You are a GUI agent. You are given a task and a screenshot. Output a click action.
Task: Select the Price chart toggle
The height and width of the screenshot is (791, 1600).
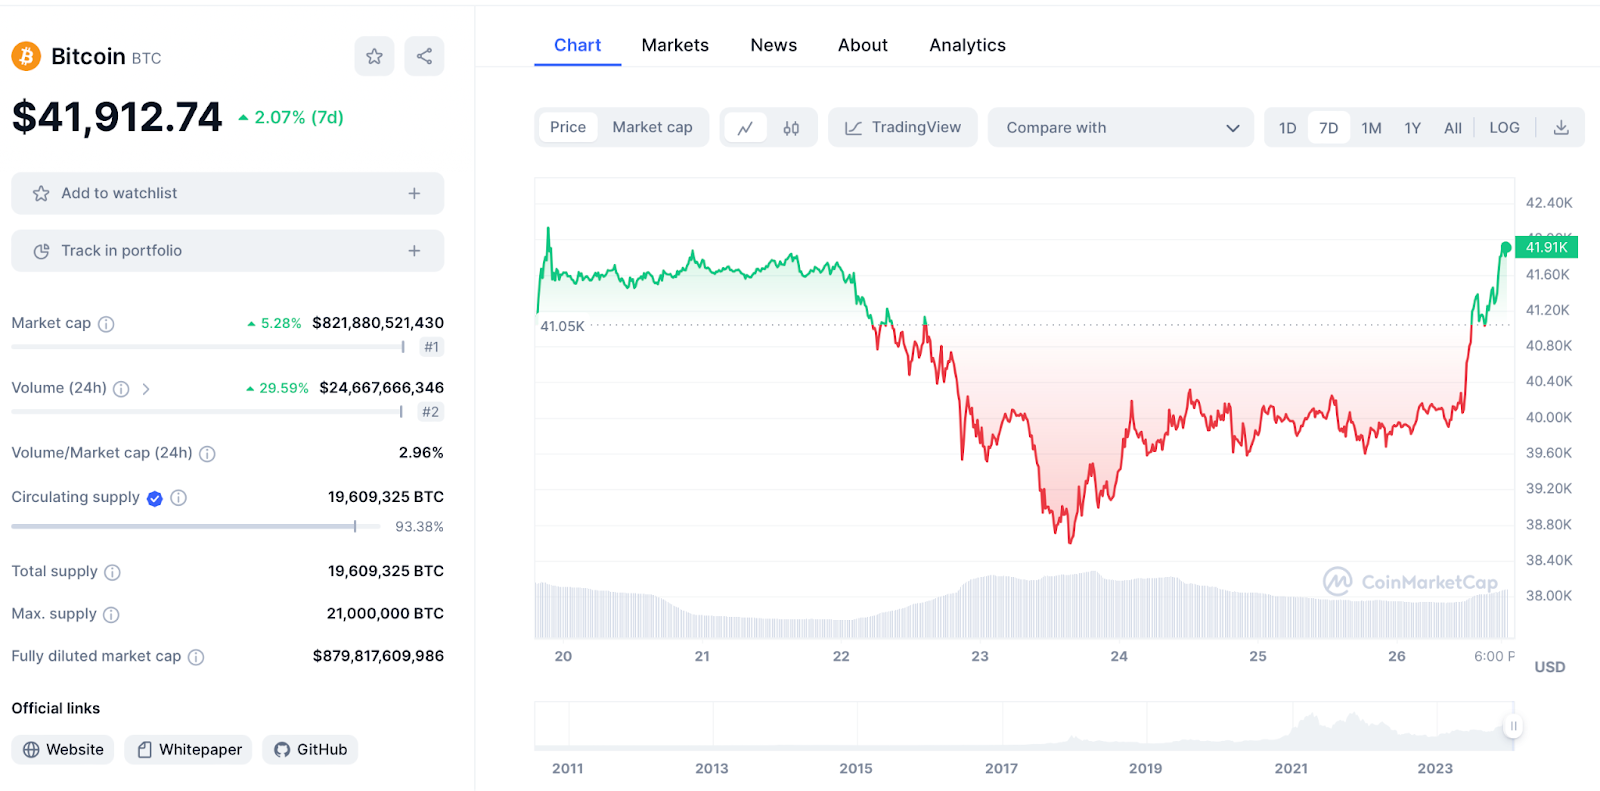[568, 127]
